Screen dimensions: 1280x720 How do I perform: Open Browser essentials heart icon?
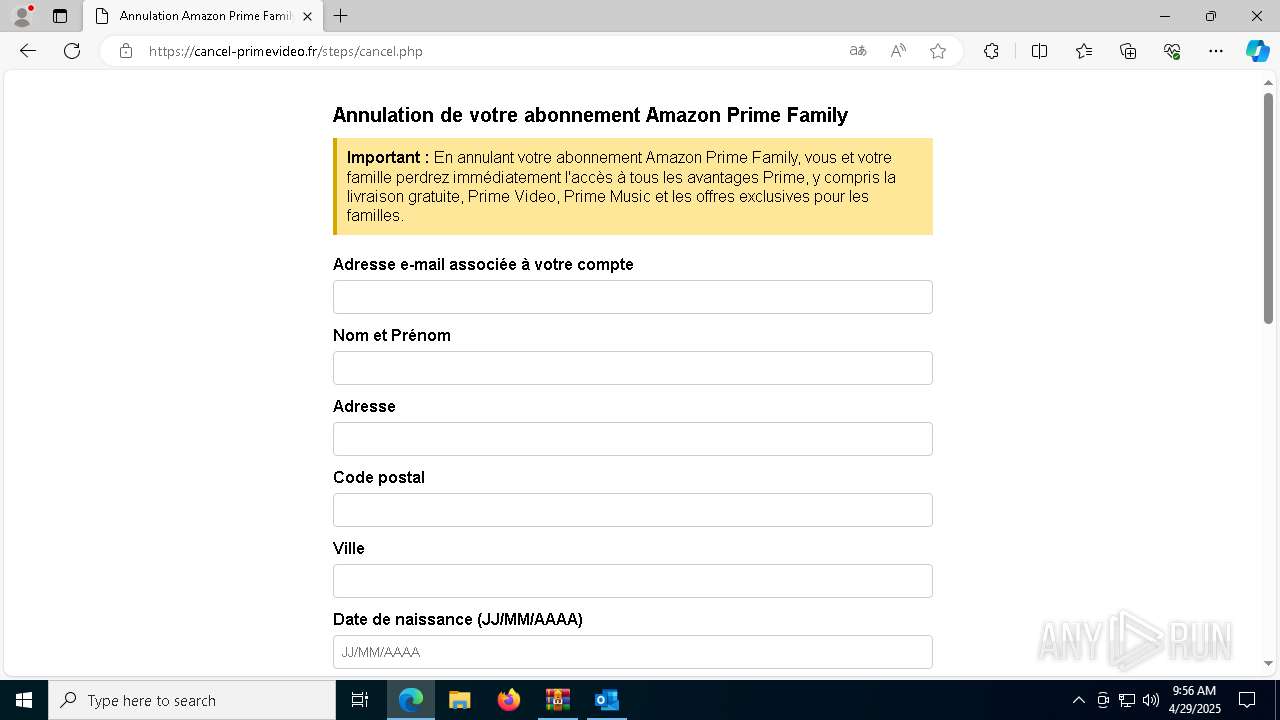(1172, 51)
